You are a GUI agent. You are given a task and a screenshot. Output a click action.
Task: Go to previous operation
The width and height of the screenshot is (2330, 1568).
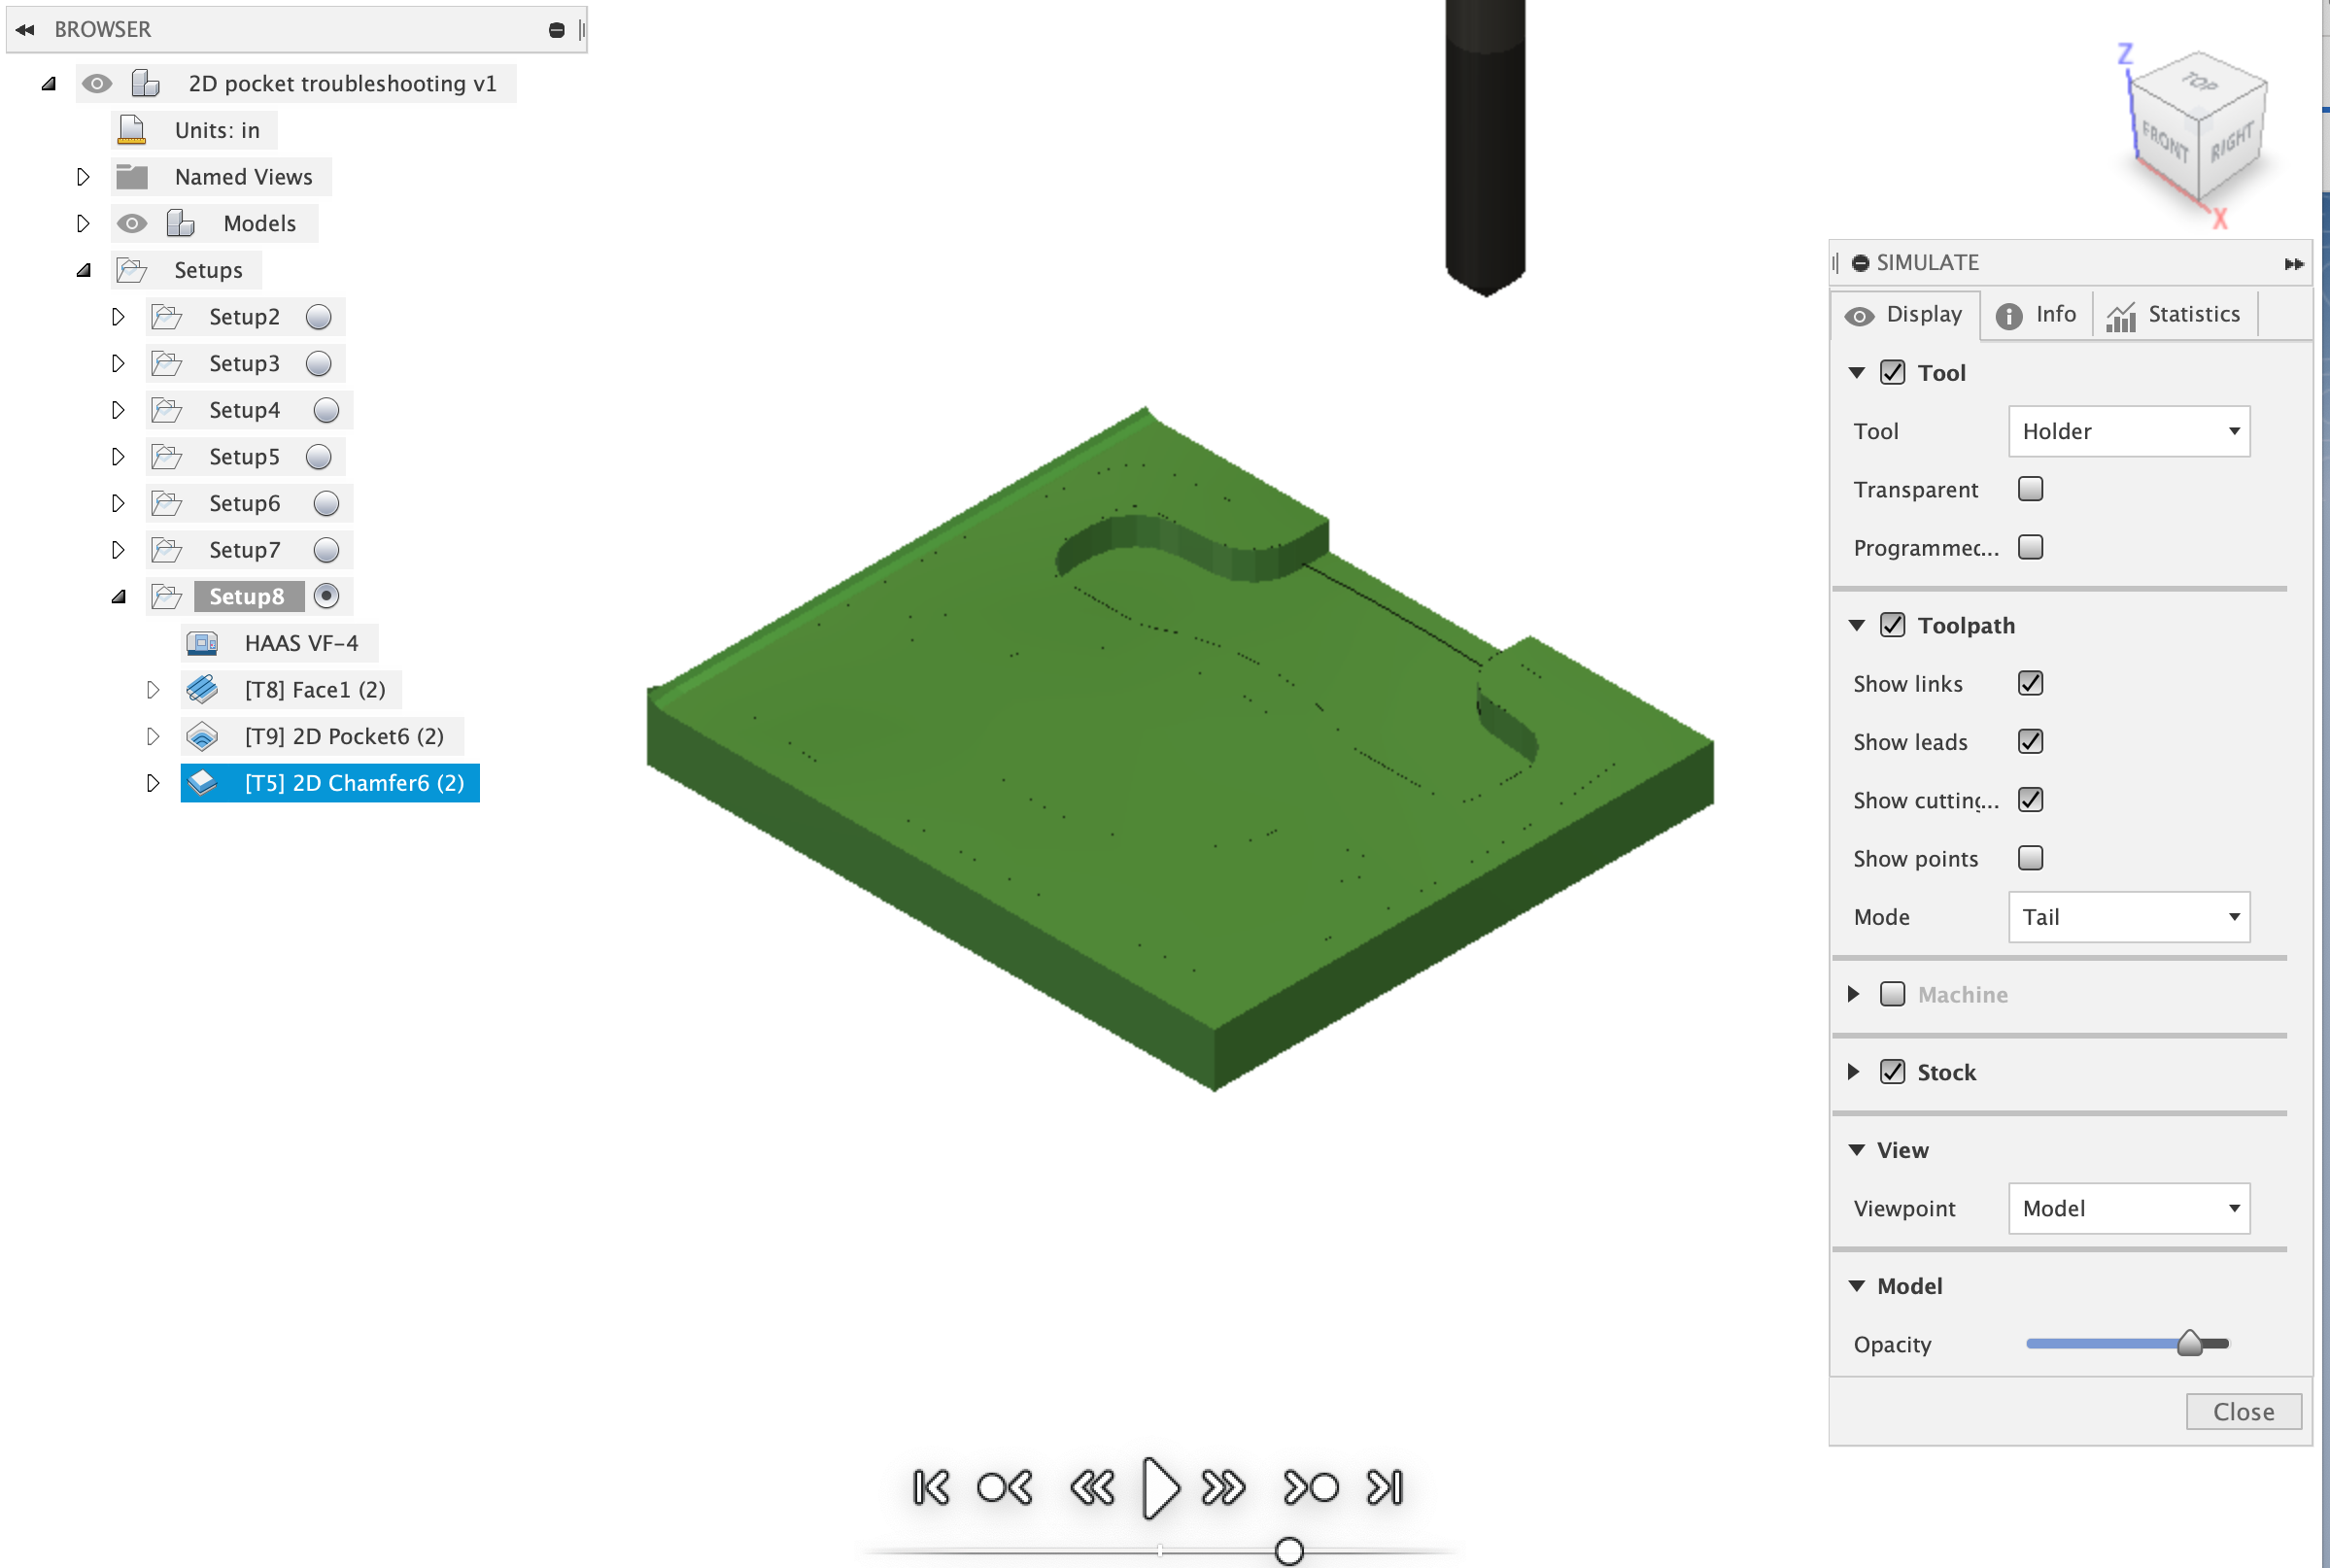pyautogui.click(x=1005, y=1488)
